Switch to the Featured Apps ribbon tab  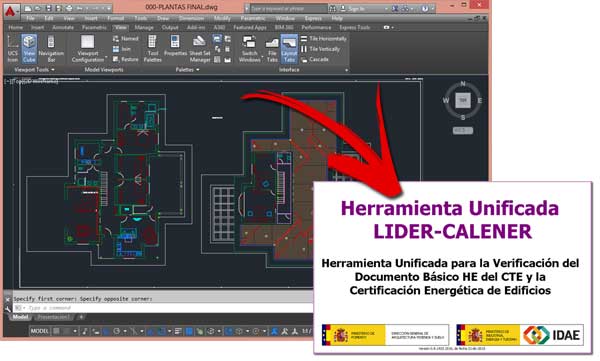click(x=250, y=28)
